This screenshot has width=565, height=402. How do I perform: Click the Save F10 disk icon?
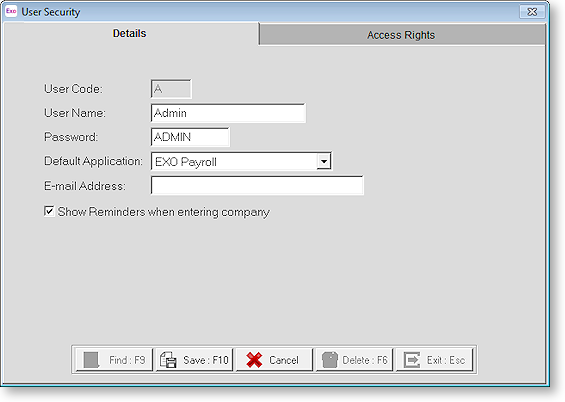[168, 360]
